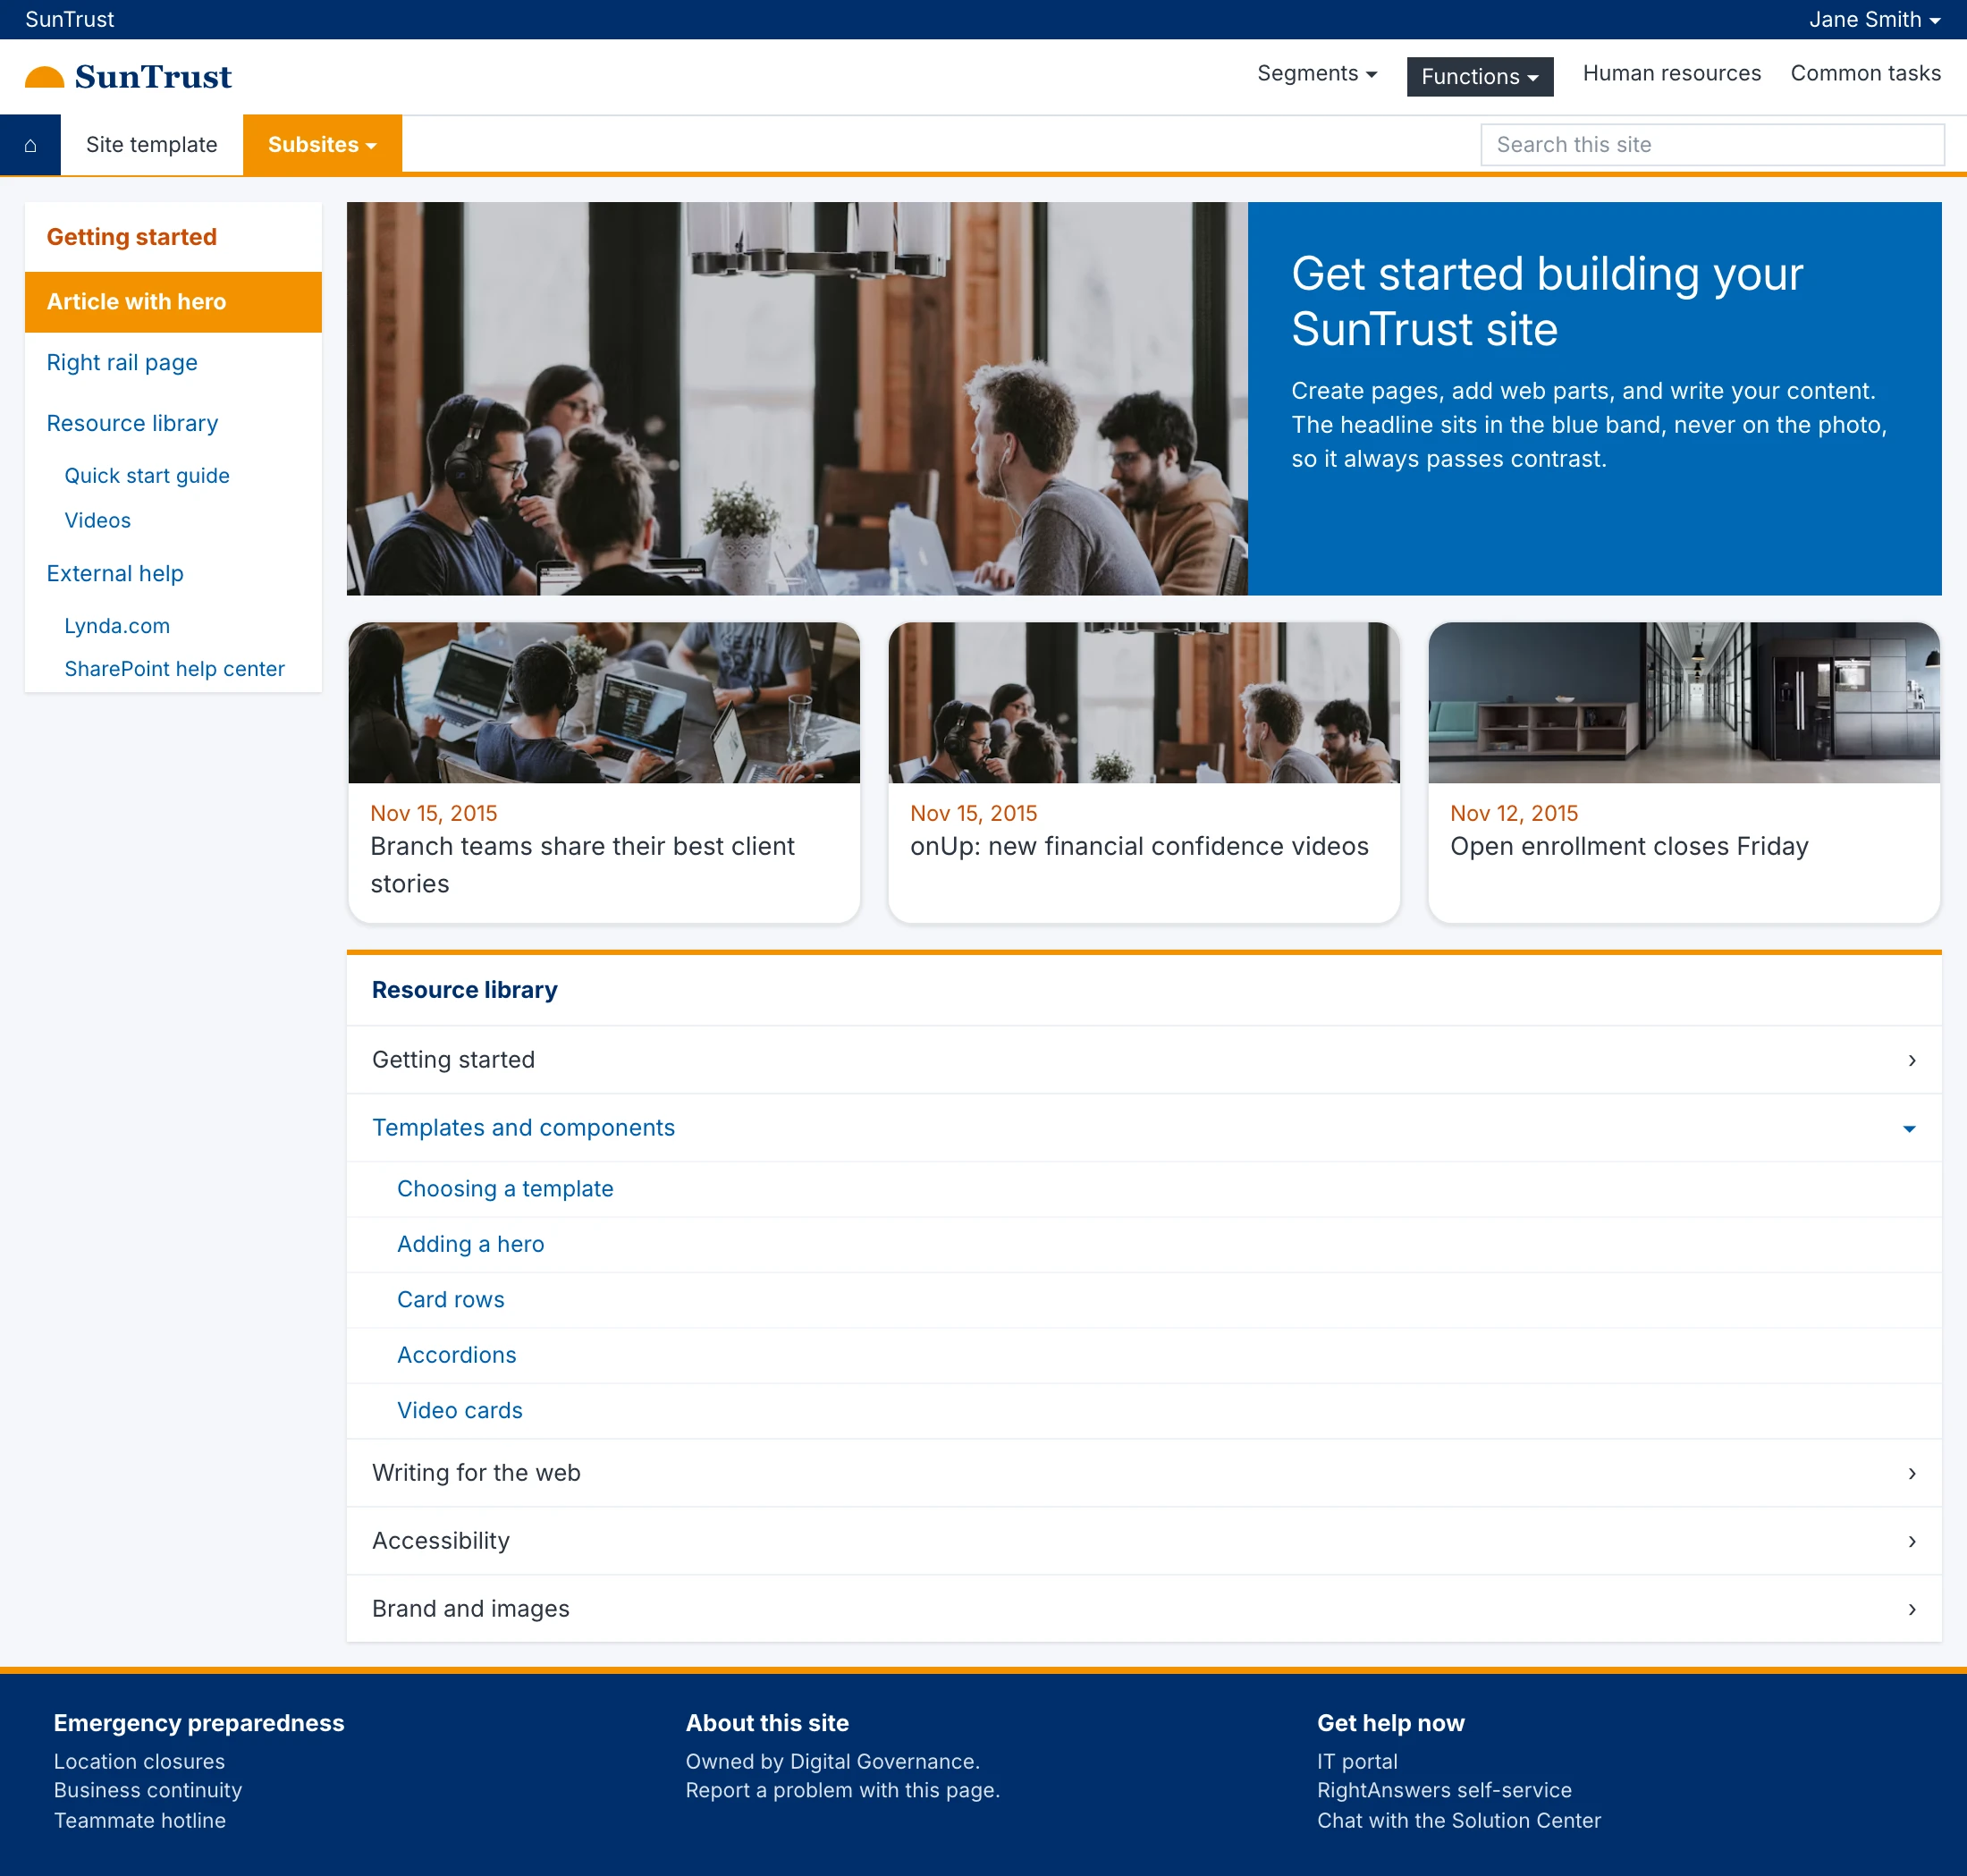Go to Human resources
This screenshot has height=1876, width=1967.
click(x=1671, y=74)
